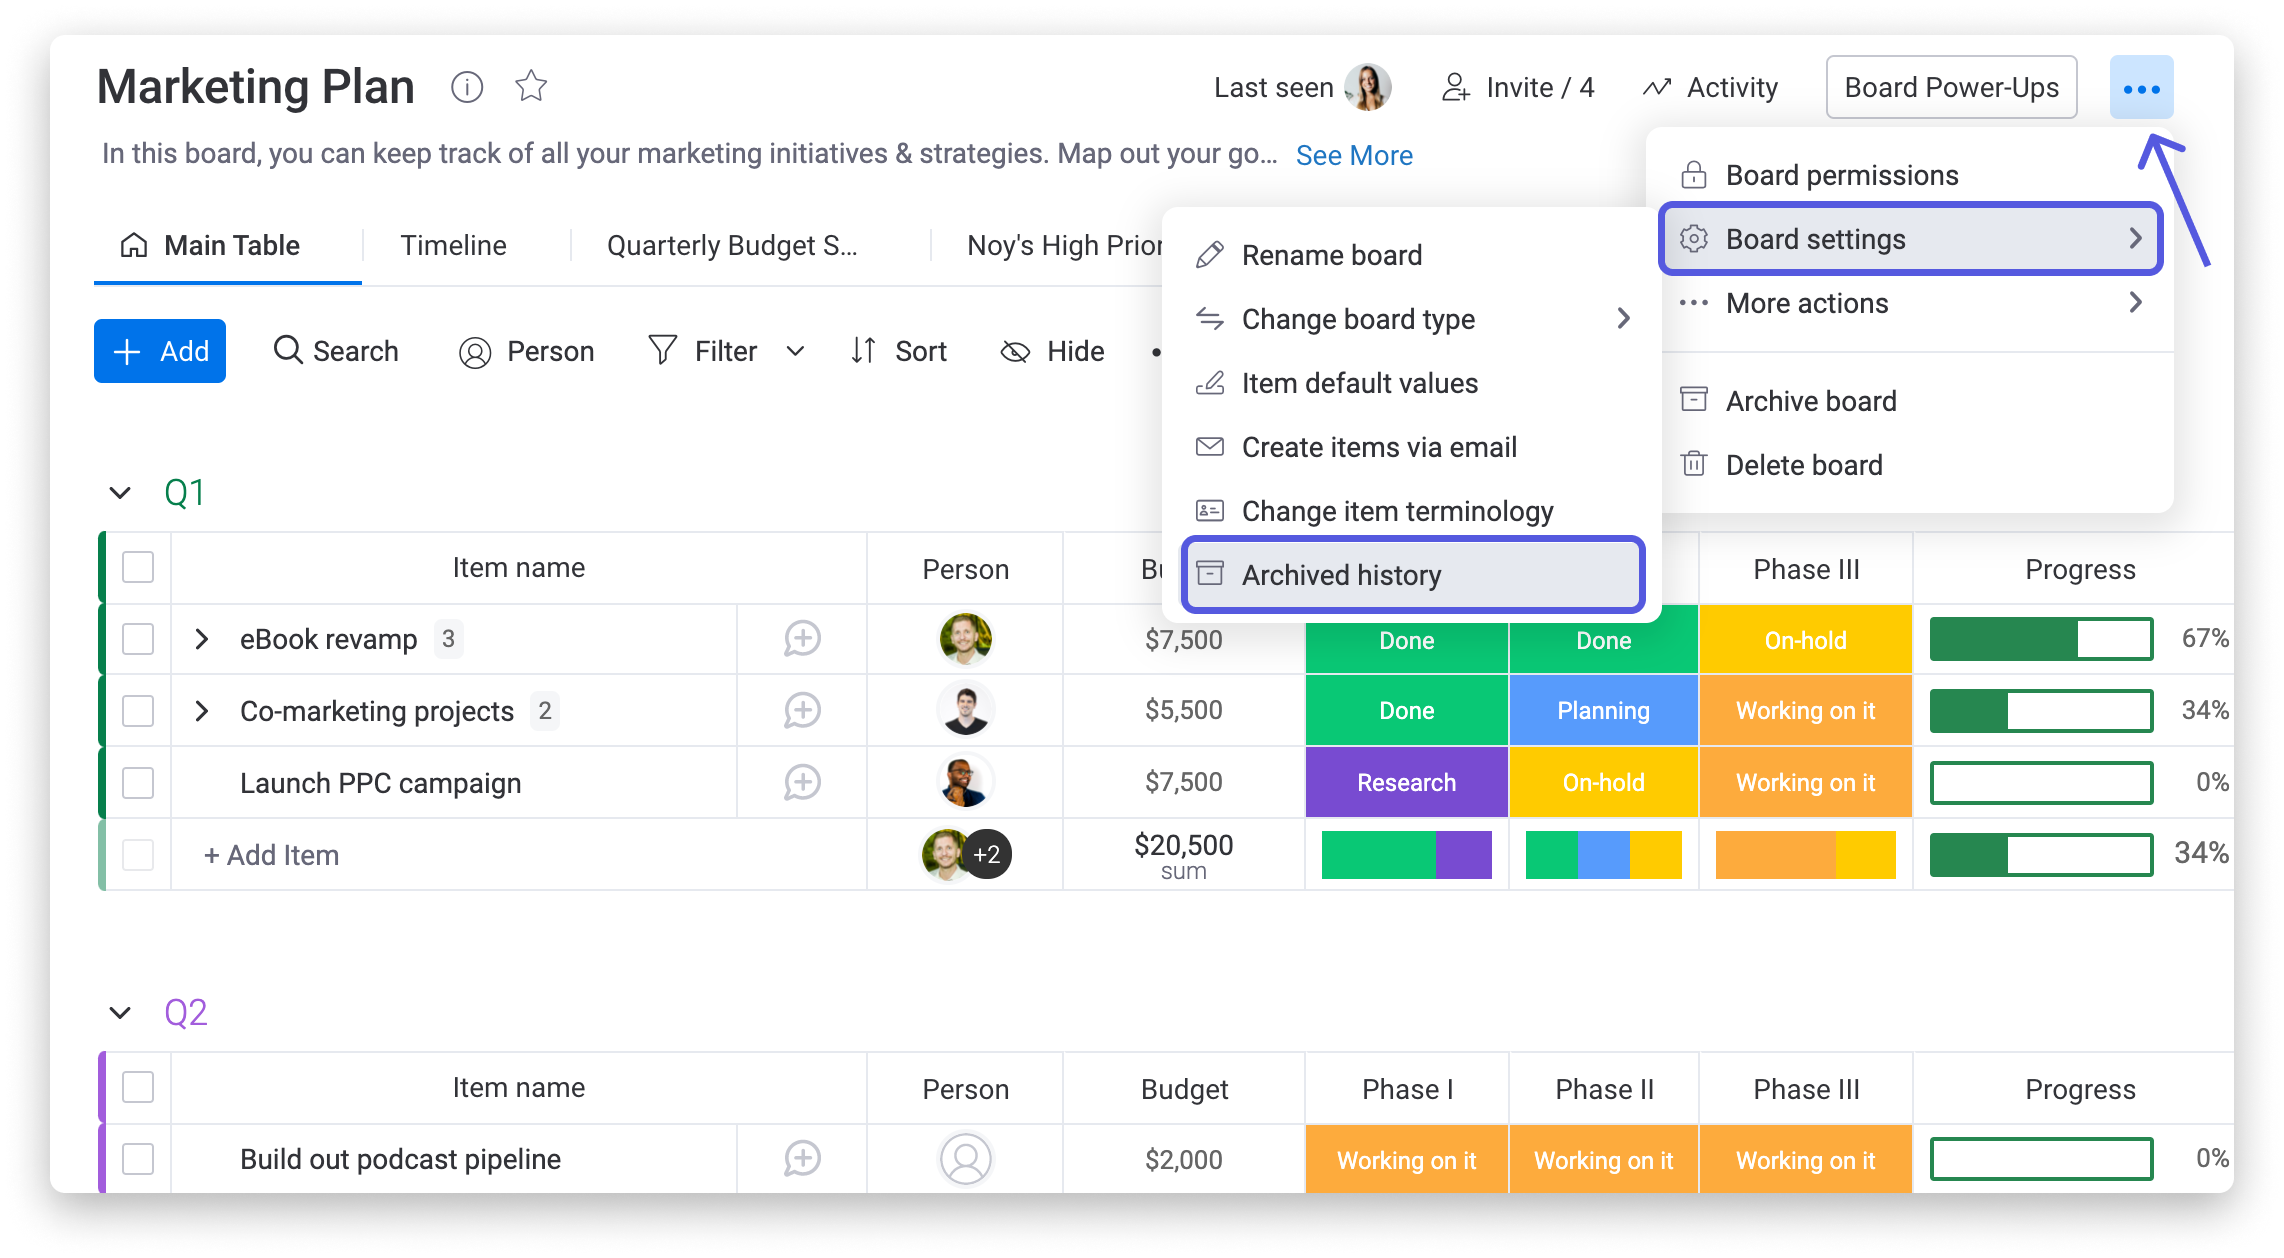Open the Board settings submenu

click(1910, 239)
